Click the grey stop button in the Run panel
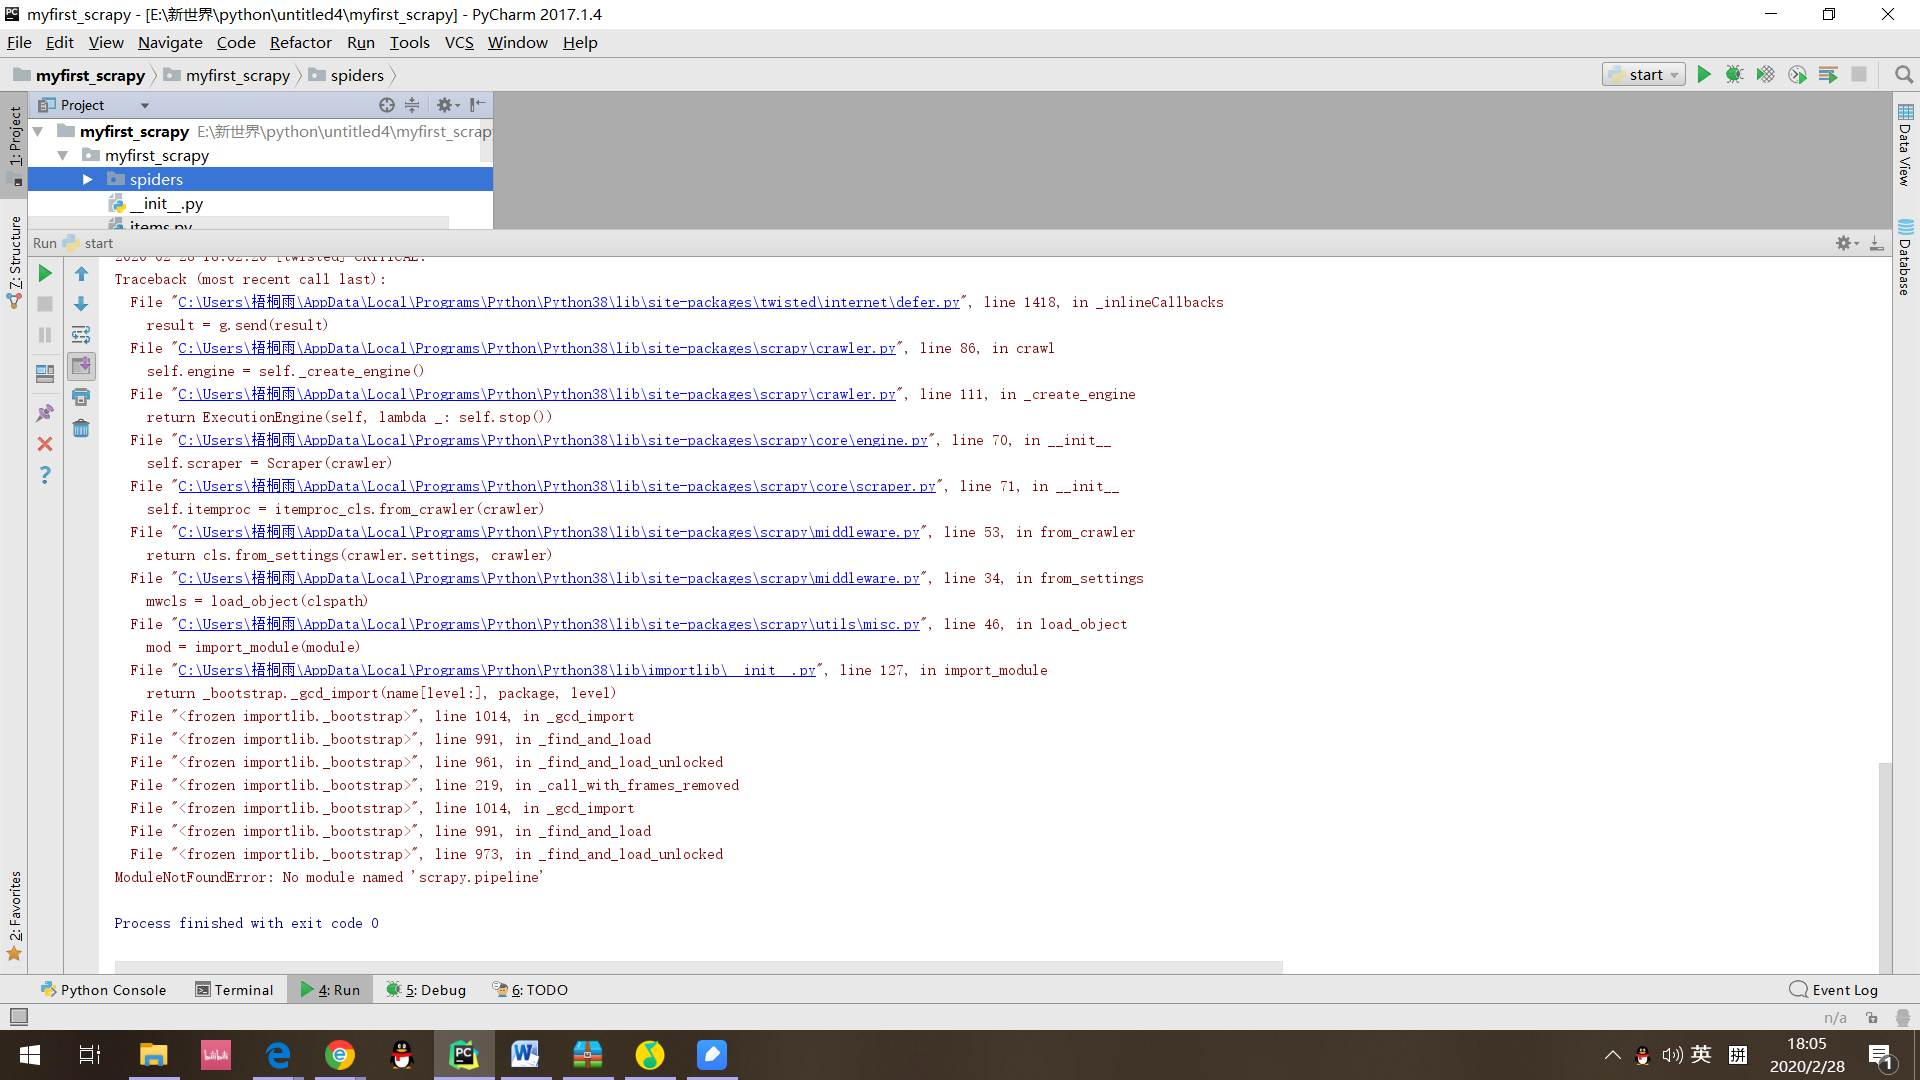The image size is (1920, 1080). (45, 304)
